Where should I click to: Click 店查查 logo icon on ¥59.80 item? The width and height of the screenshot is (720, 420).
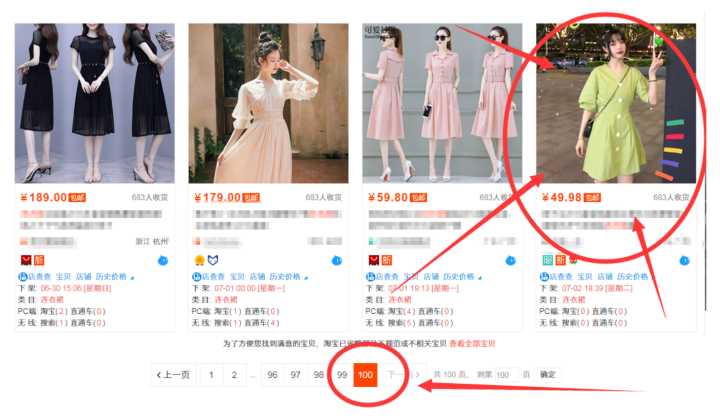click(370, 277)
